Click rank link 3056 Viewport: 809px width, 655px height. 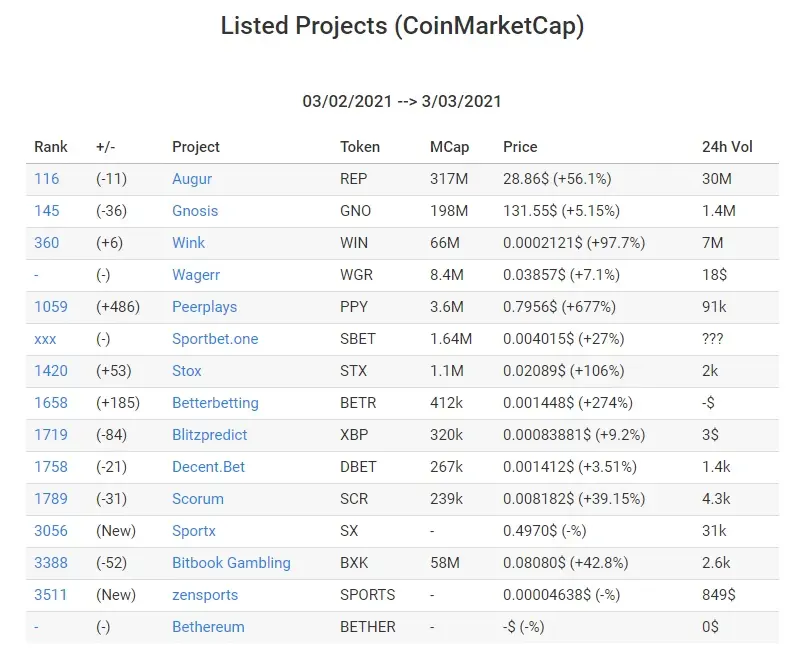[x=51, y=531]
